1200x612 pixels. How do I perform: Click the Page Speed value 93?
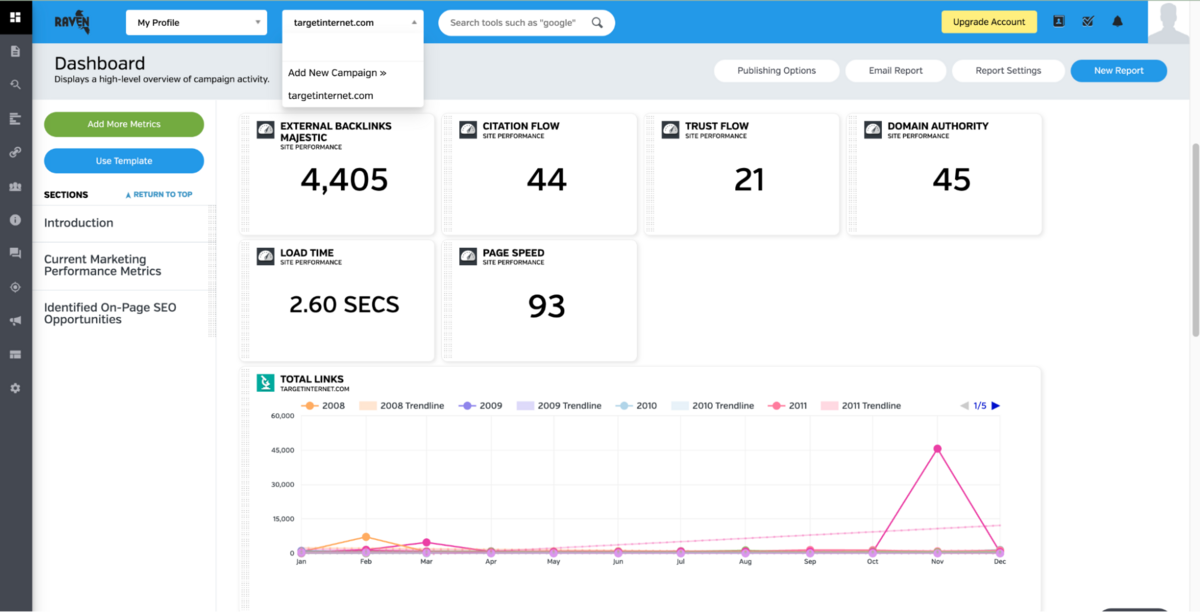(547, 306)
